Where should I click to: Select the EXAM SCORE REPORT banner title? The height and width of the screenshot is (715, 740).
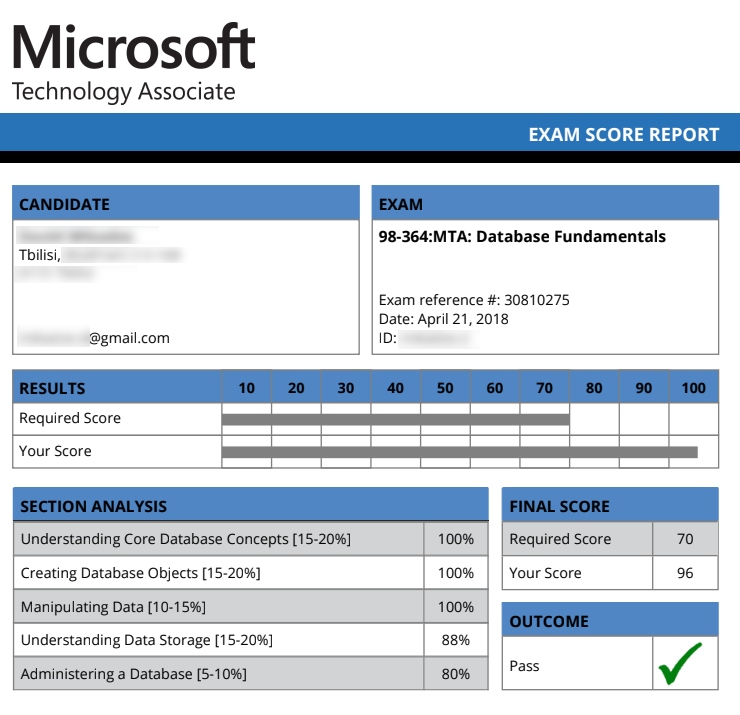pos(623,135)
